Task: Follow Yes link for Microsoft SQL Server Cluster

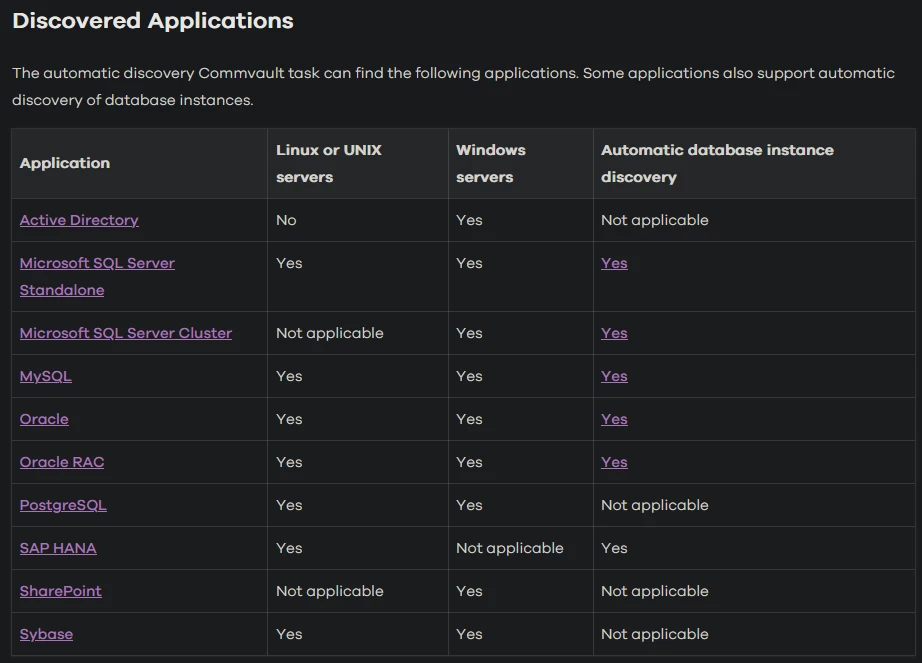Action: [x=614, y=333]
